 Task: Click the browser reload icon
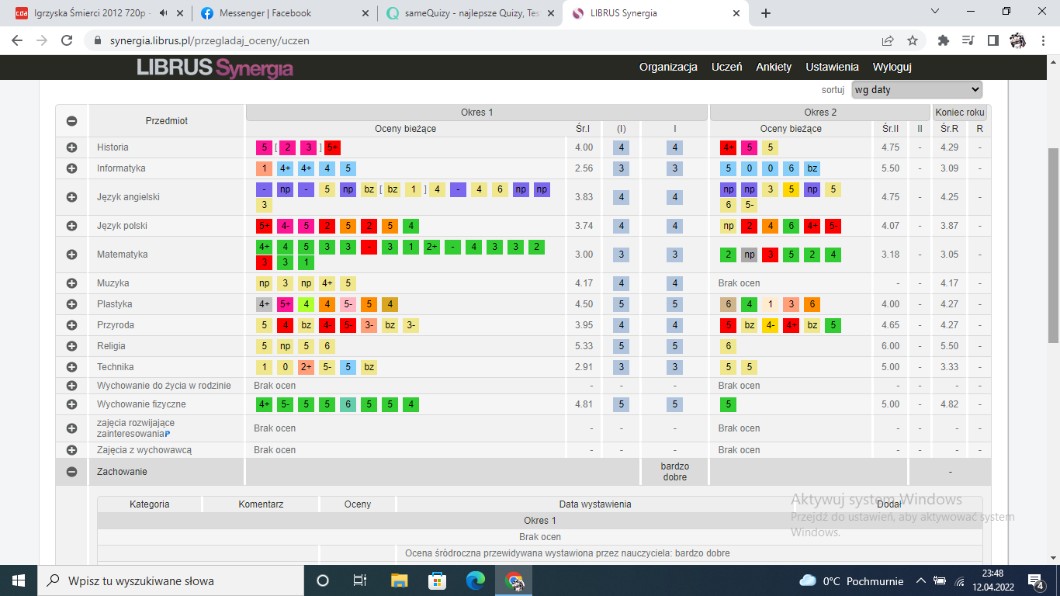point(67,41)
